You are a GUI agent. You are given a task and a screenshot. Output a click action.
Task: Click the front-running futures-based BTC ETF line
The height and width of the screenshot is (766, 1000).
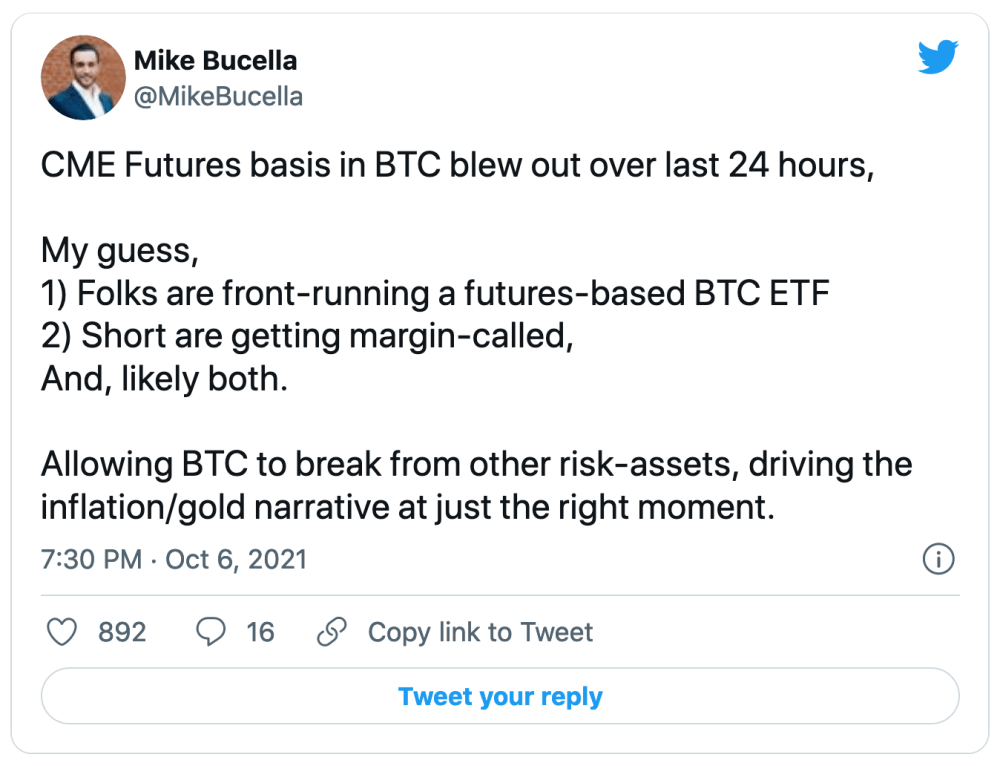[435, 293]
